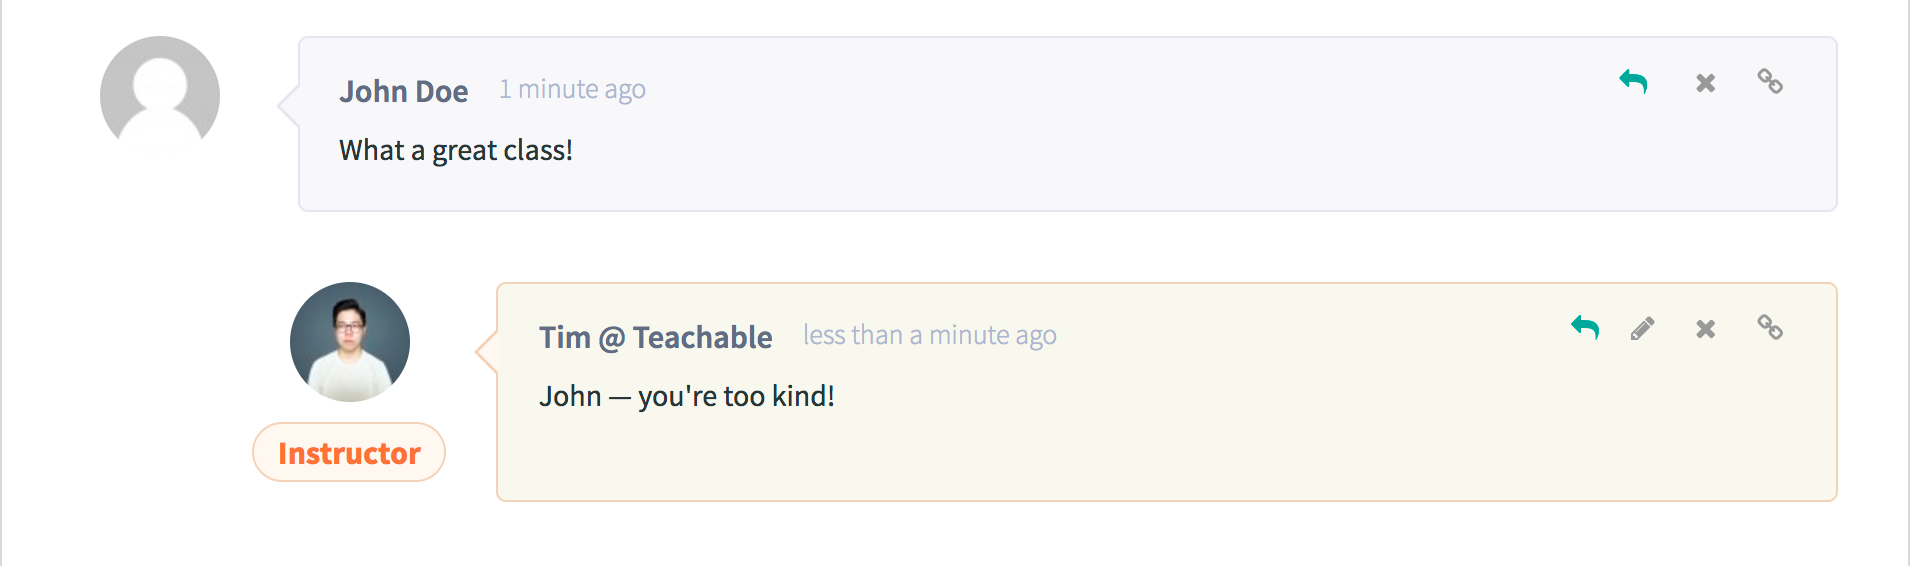Reply to John Doe's comment
The width and height of the screenshot is (1910, 566).
pos(1633,82)
